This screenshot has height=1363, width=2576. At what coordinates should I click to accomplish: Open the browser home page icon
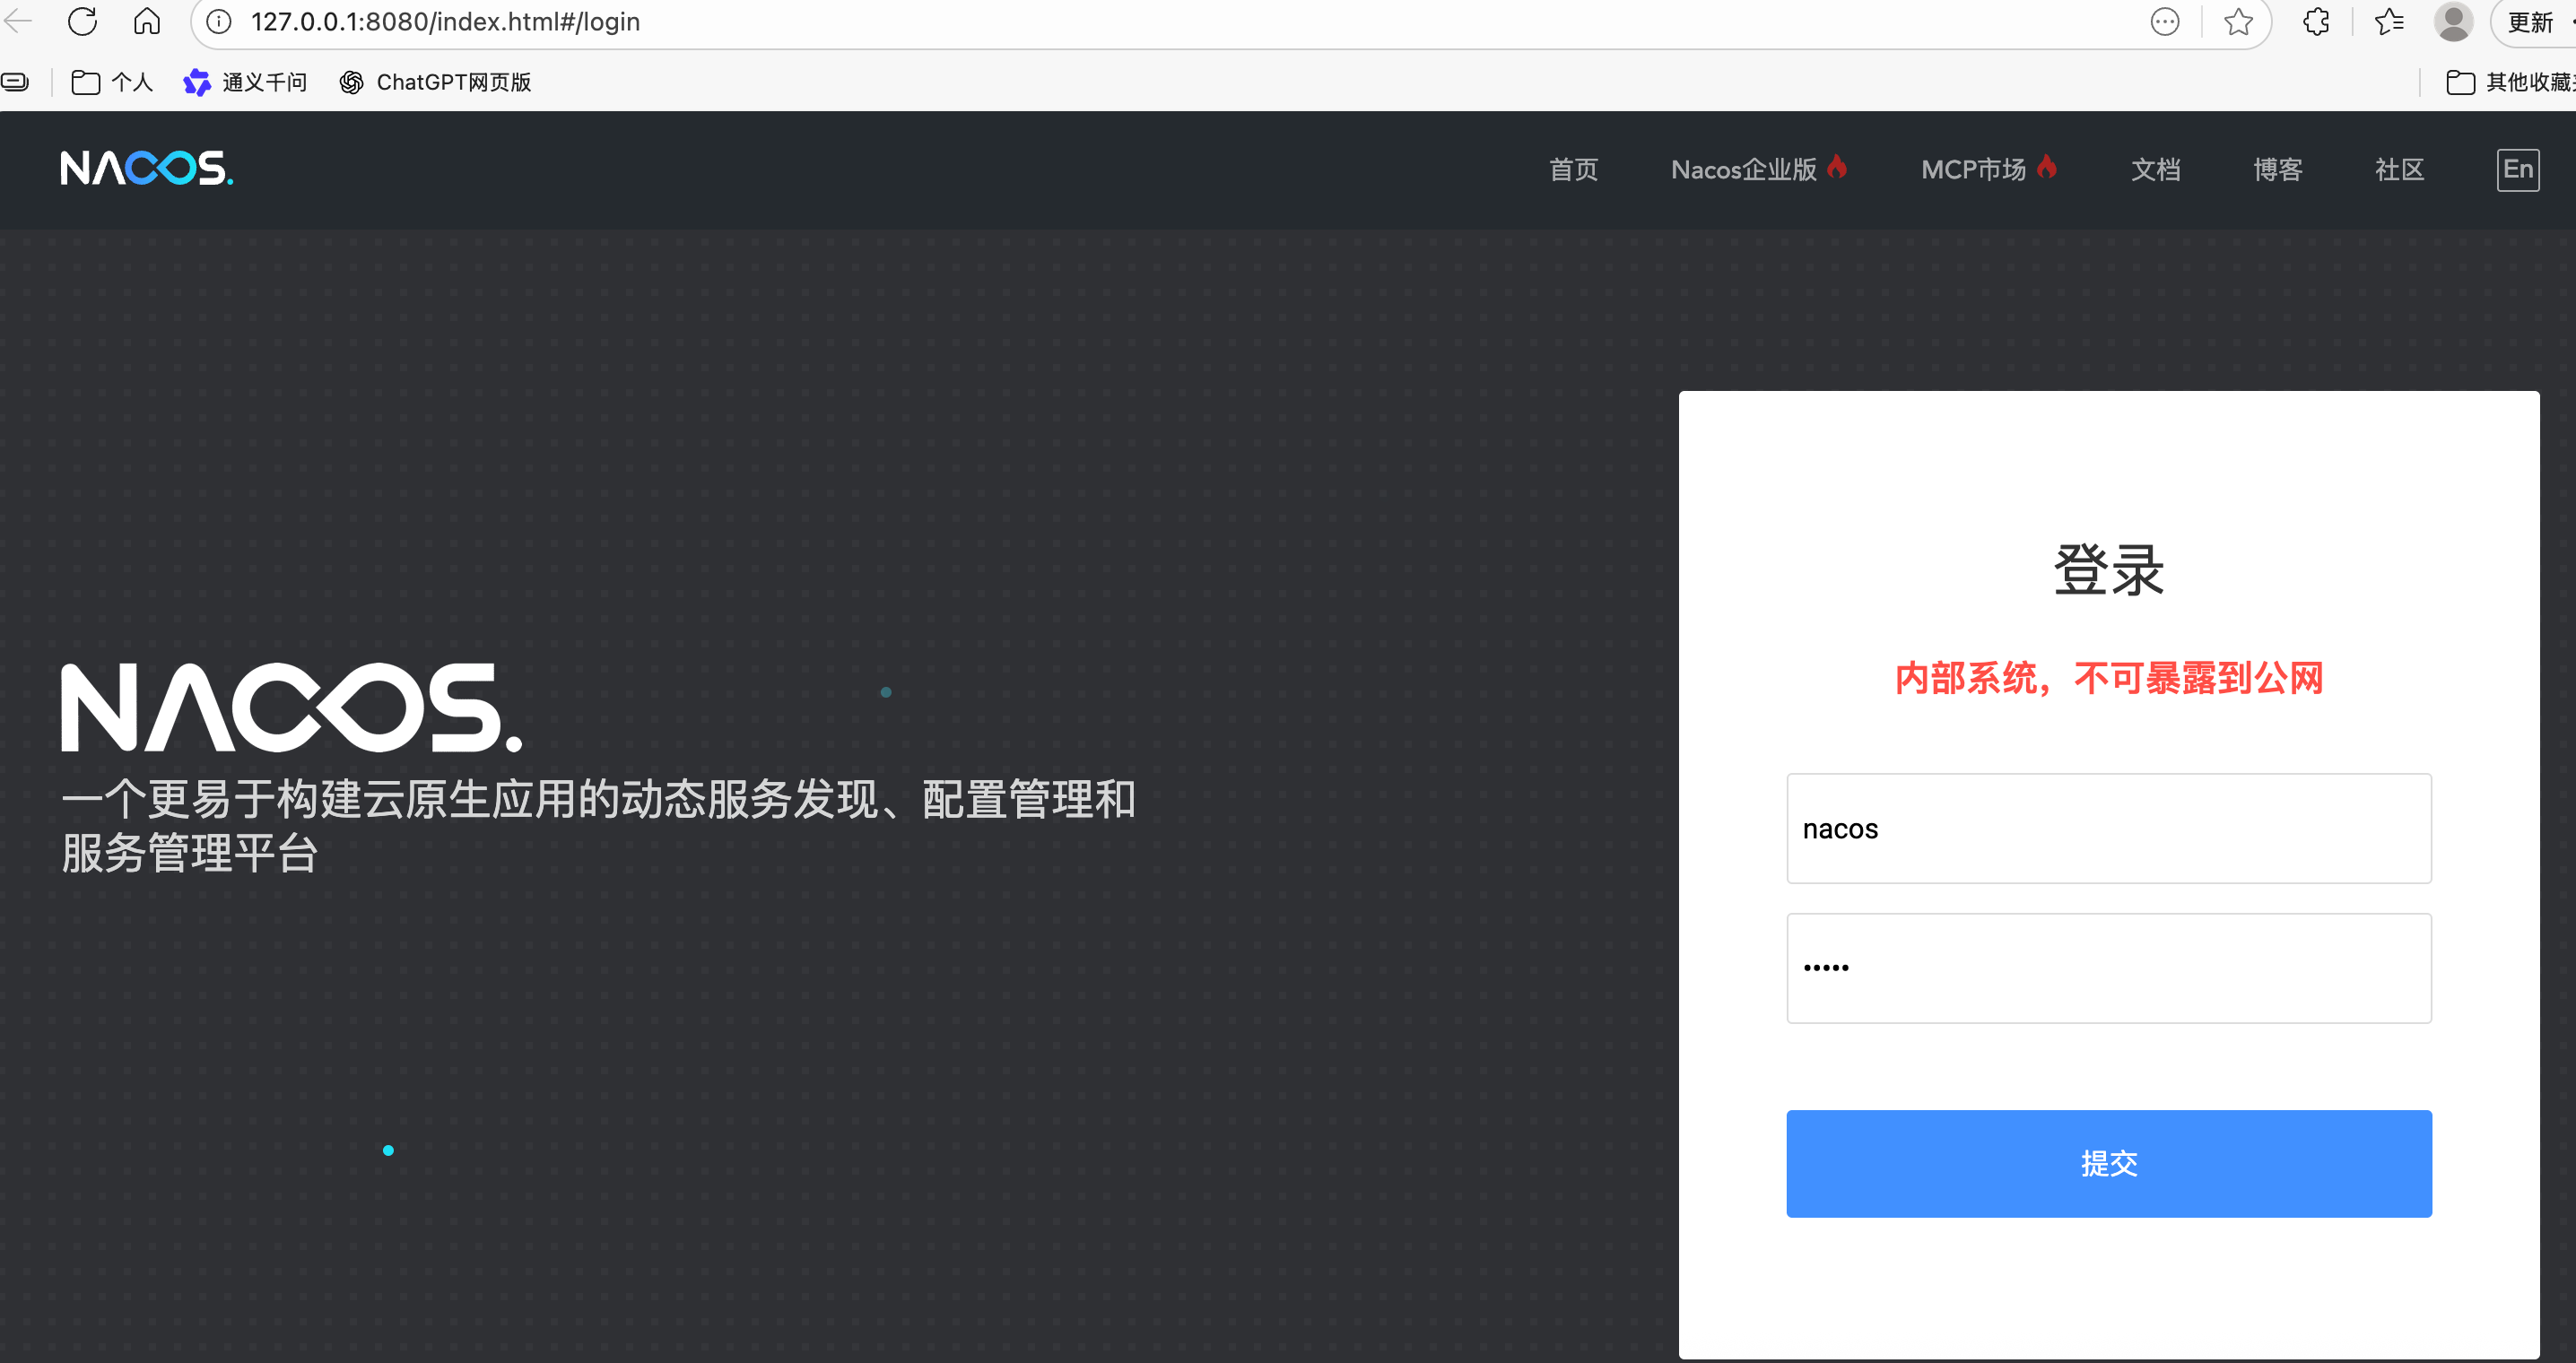pyautogui.click(x=147, y=21)
